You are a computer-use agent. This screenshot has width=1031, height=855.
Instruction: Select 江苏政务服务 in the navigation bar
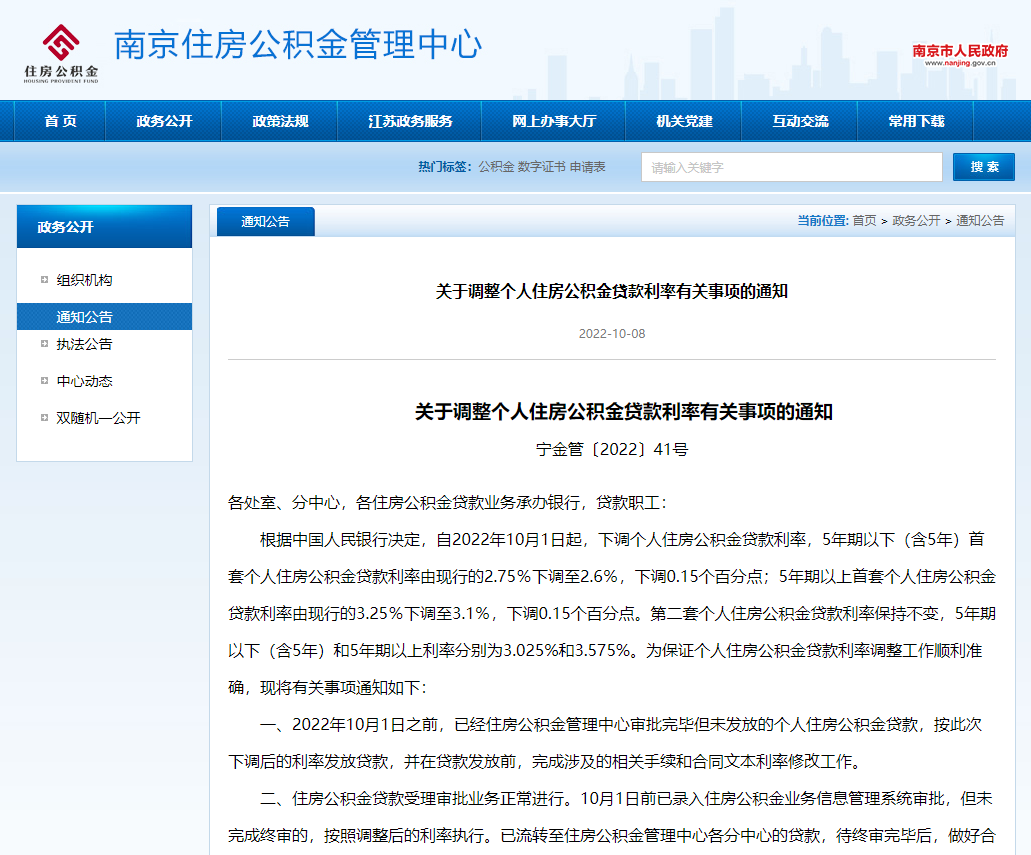(410, 121)
